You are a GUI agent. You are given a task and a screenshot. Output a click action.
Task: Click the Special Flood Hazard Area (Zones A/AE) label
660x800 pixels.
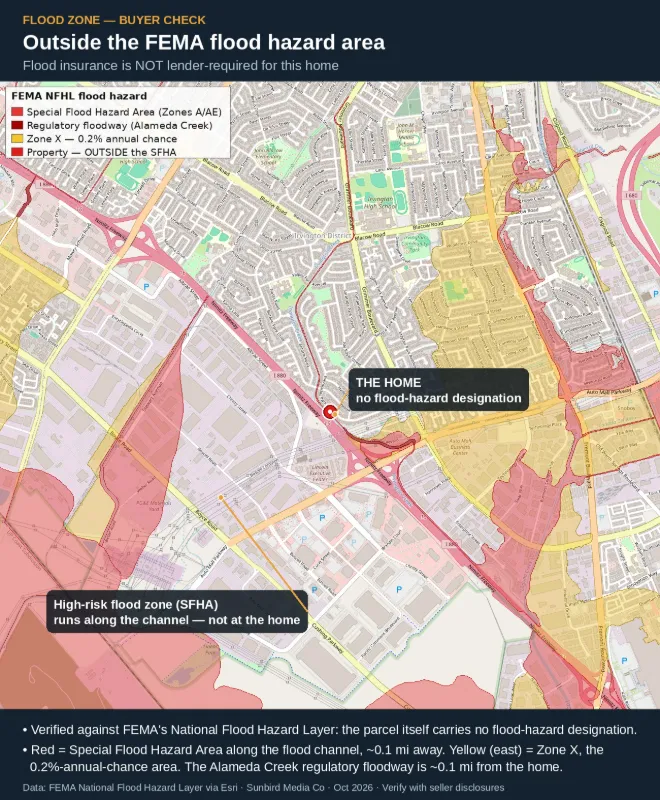point(124,112)
